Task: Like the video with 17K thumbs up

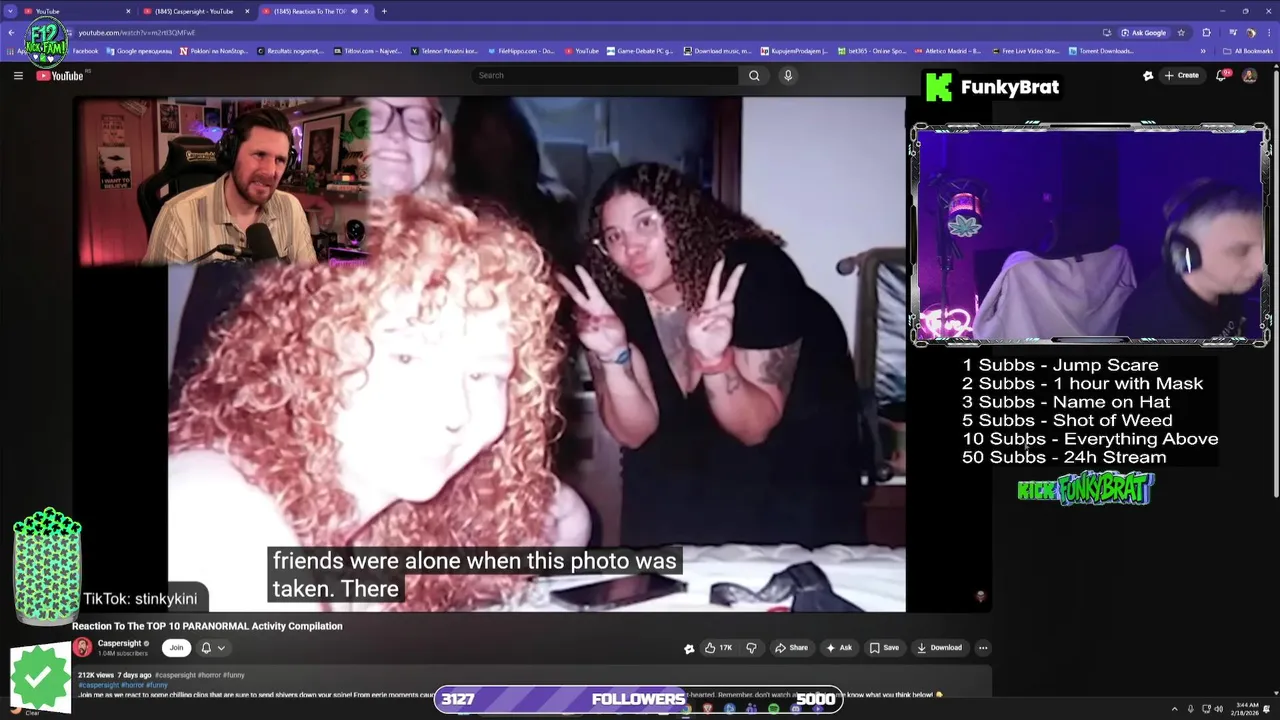Action: [719, 647]
